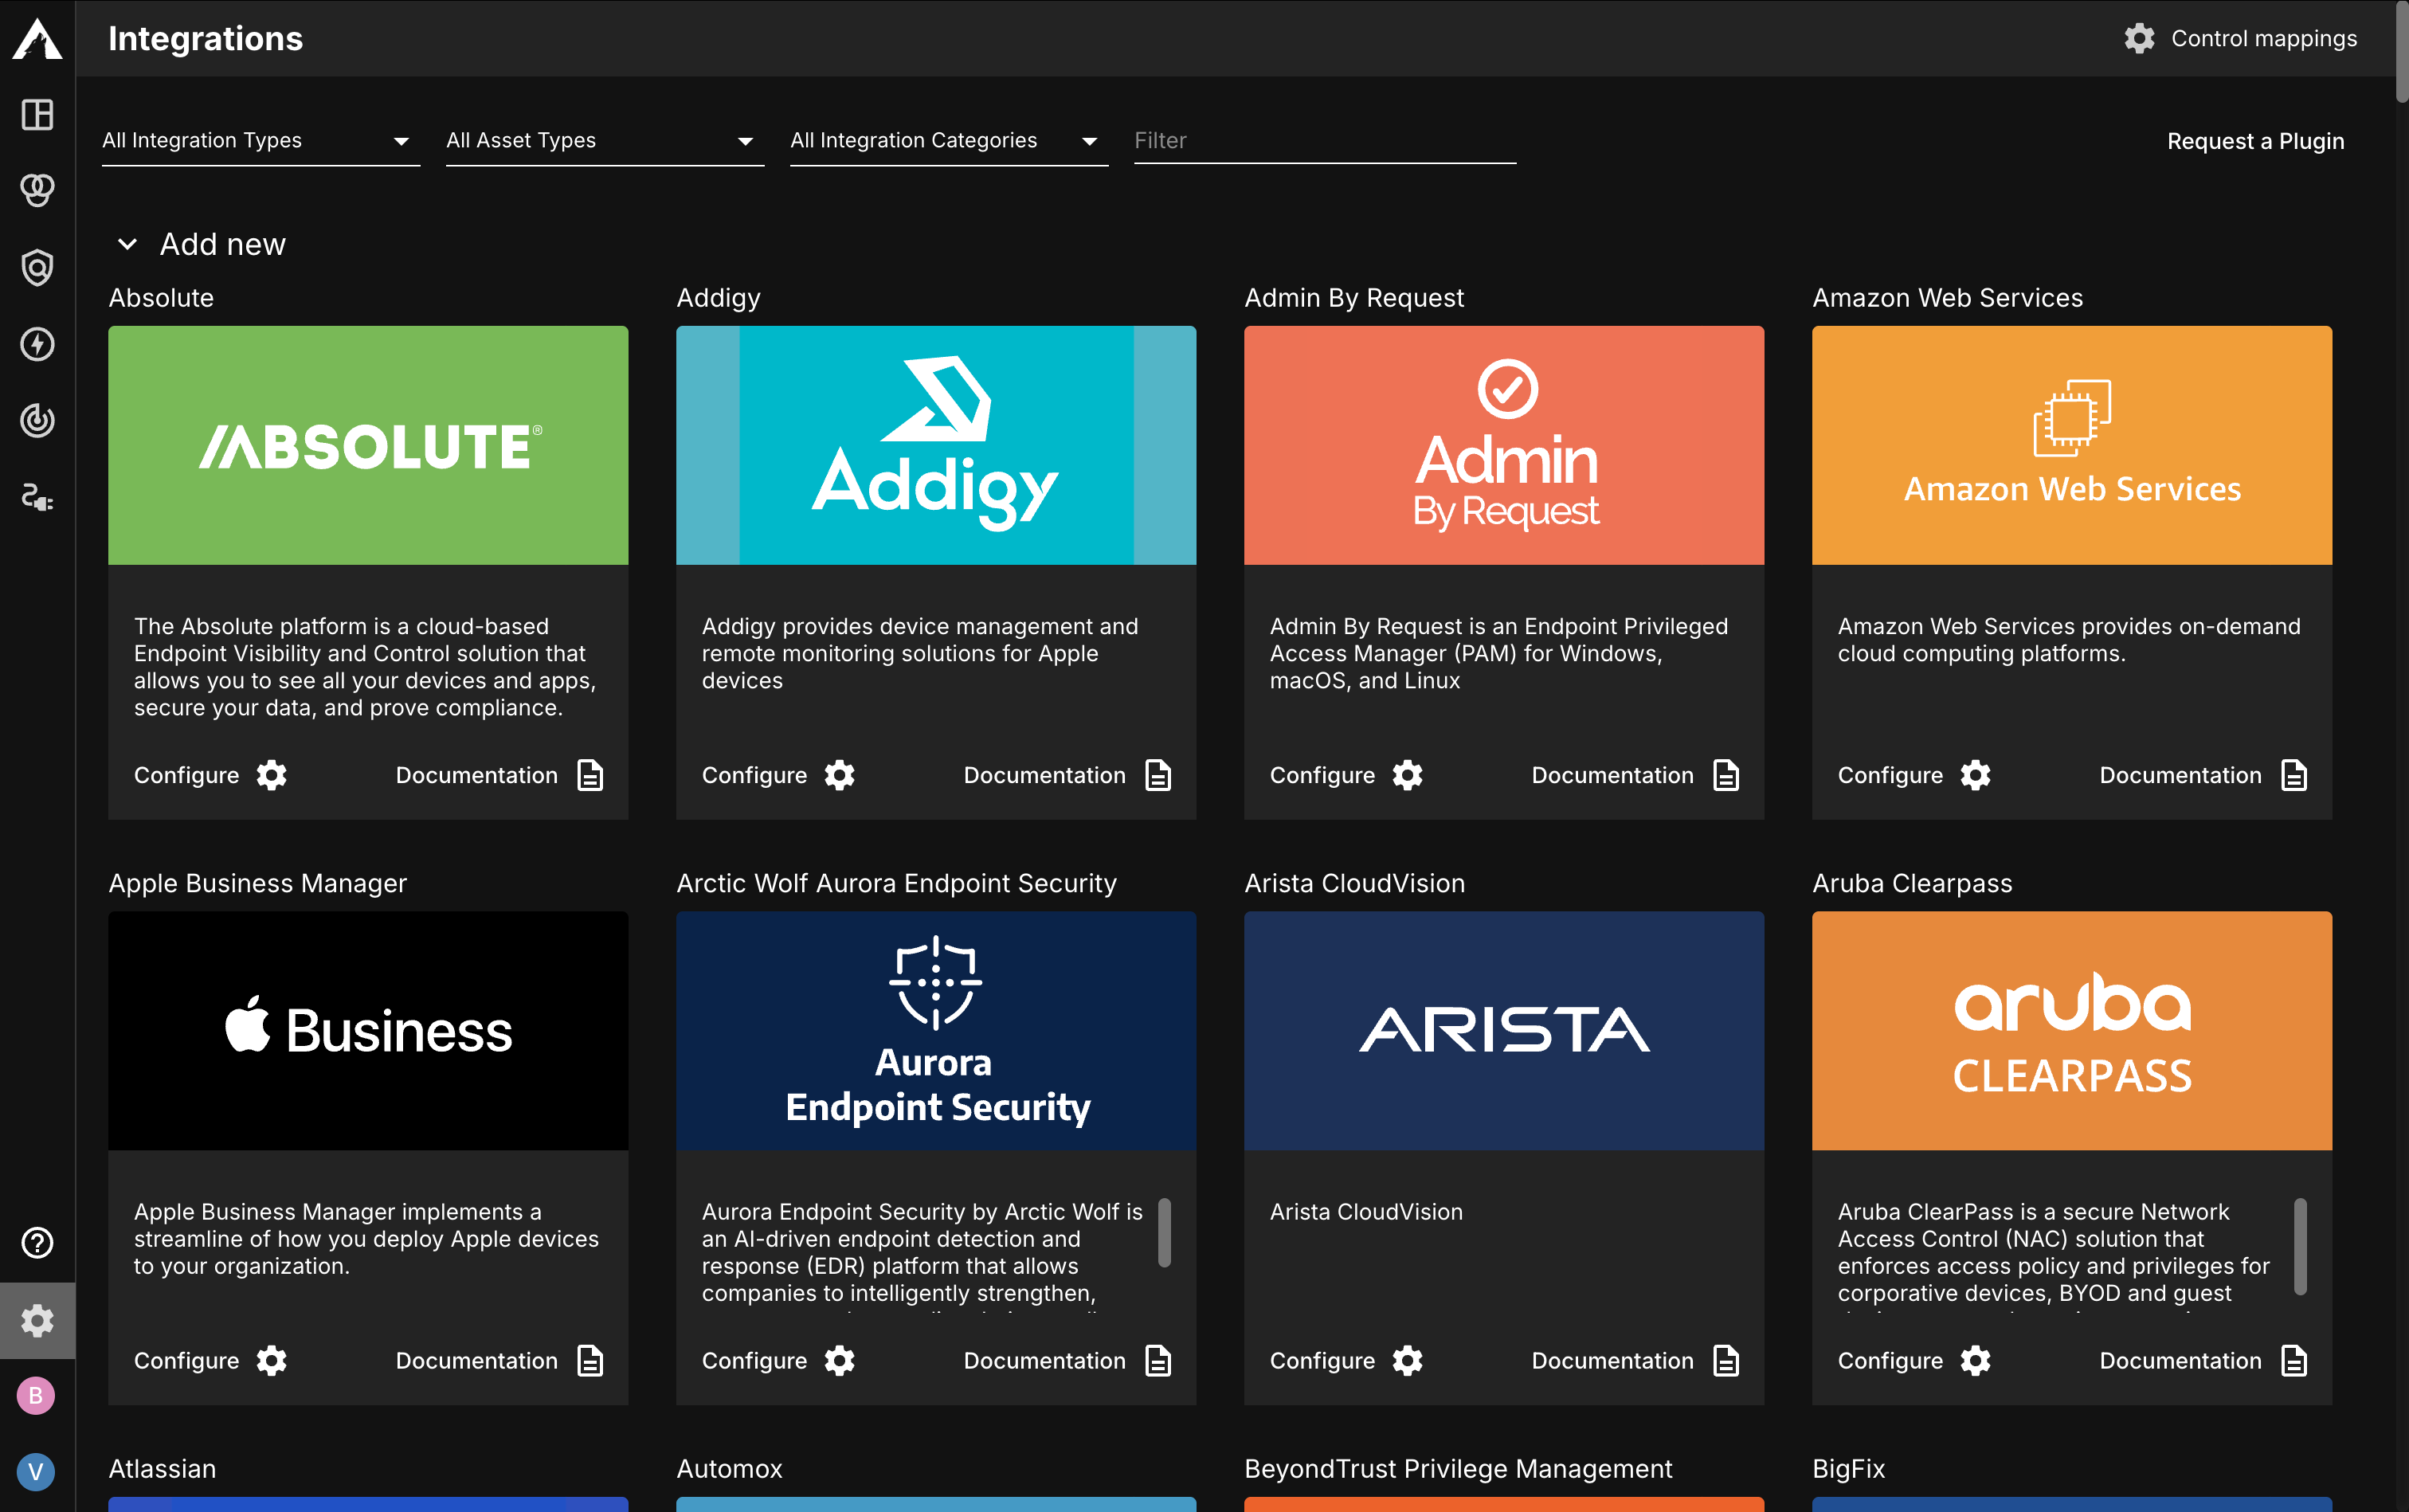The image size is (2409, 1512).
Task: Click the Admin By Request logo banner
Action: coord(1504,445)
